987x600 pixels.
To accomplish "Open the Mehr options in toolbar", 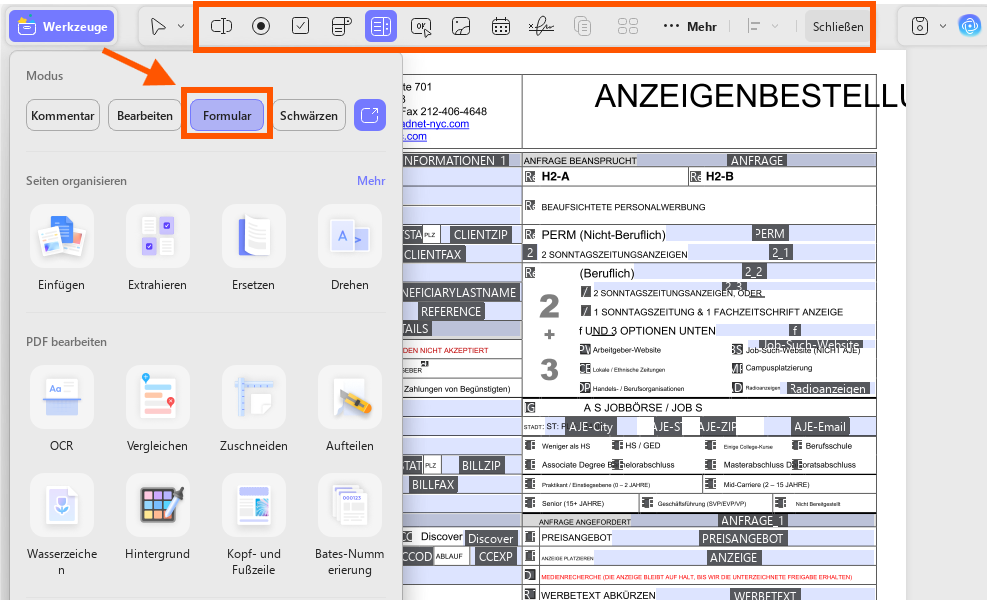I will (690, 26).
